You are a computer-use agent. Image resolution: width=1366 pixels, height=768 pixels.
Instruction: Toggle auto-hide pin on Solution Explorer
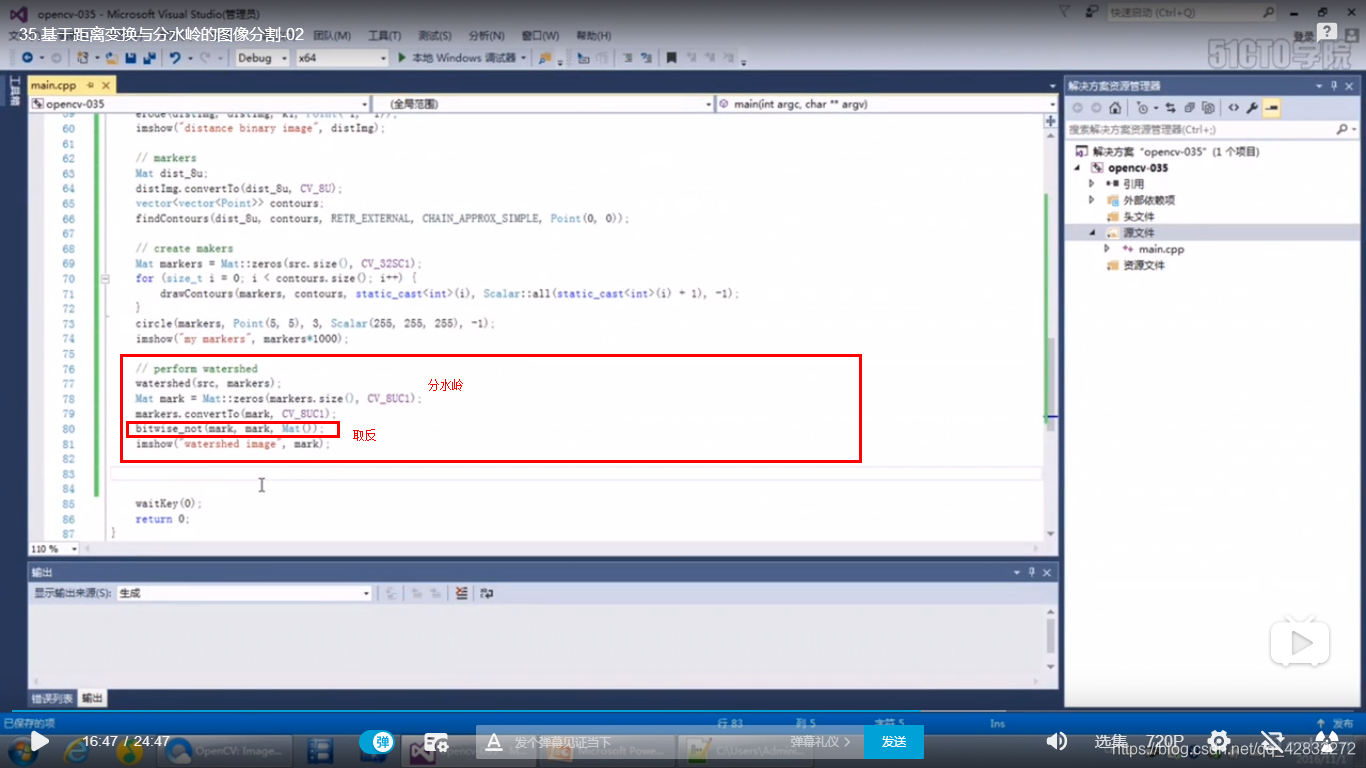click(x=1335, y=86)
